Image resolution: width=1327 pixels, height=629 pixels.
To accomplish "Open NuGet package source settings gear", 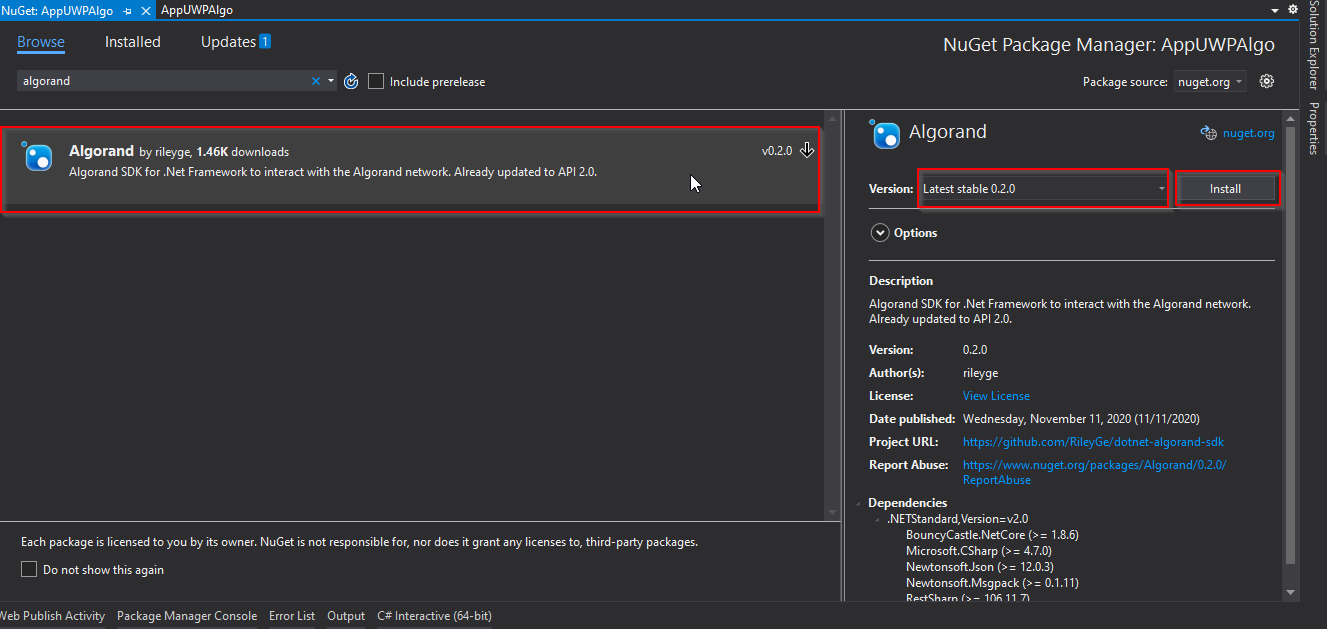I will (x=1267, y=81).
